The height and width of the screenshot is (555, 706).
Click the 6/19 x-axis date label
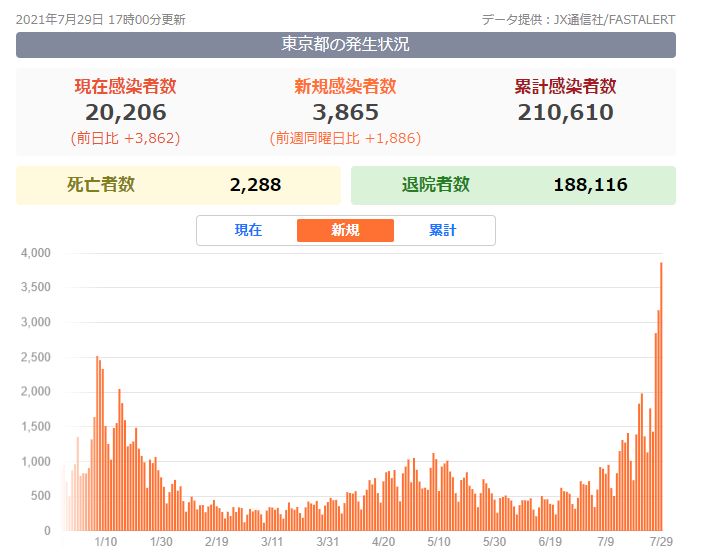tap(550, 541)
